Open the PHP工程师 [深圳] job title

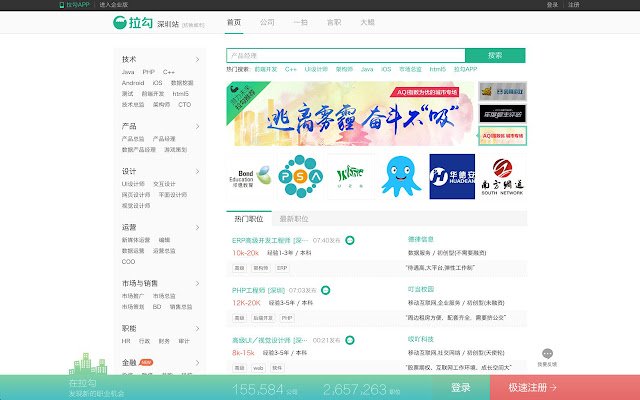coord(258,290)
